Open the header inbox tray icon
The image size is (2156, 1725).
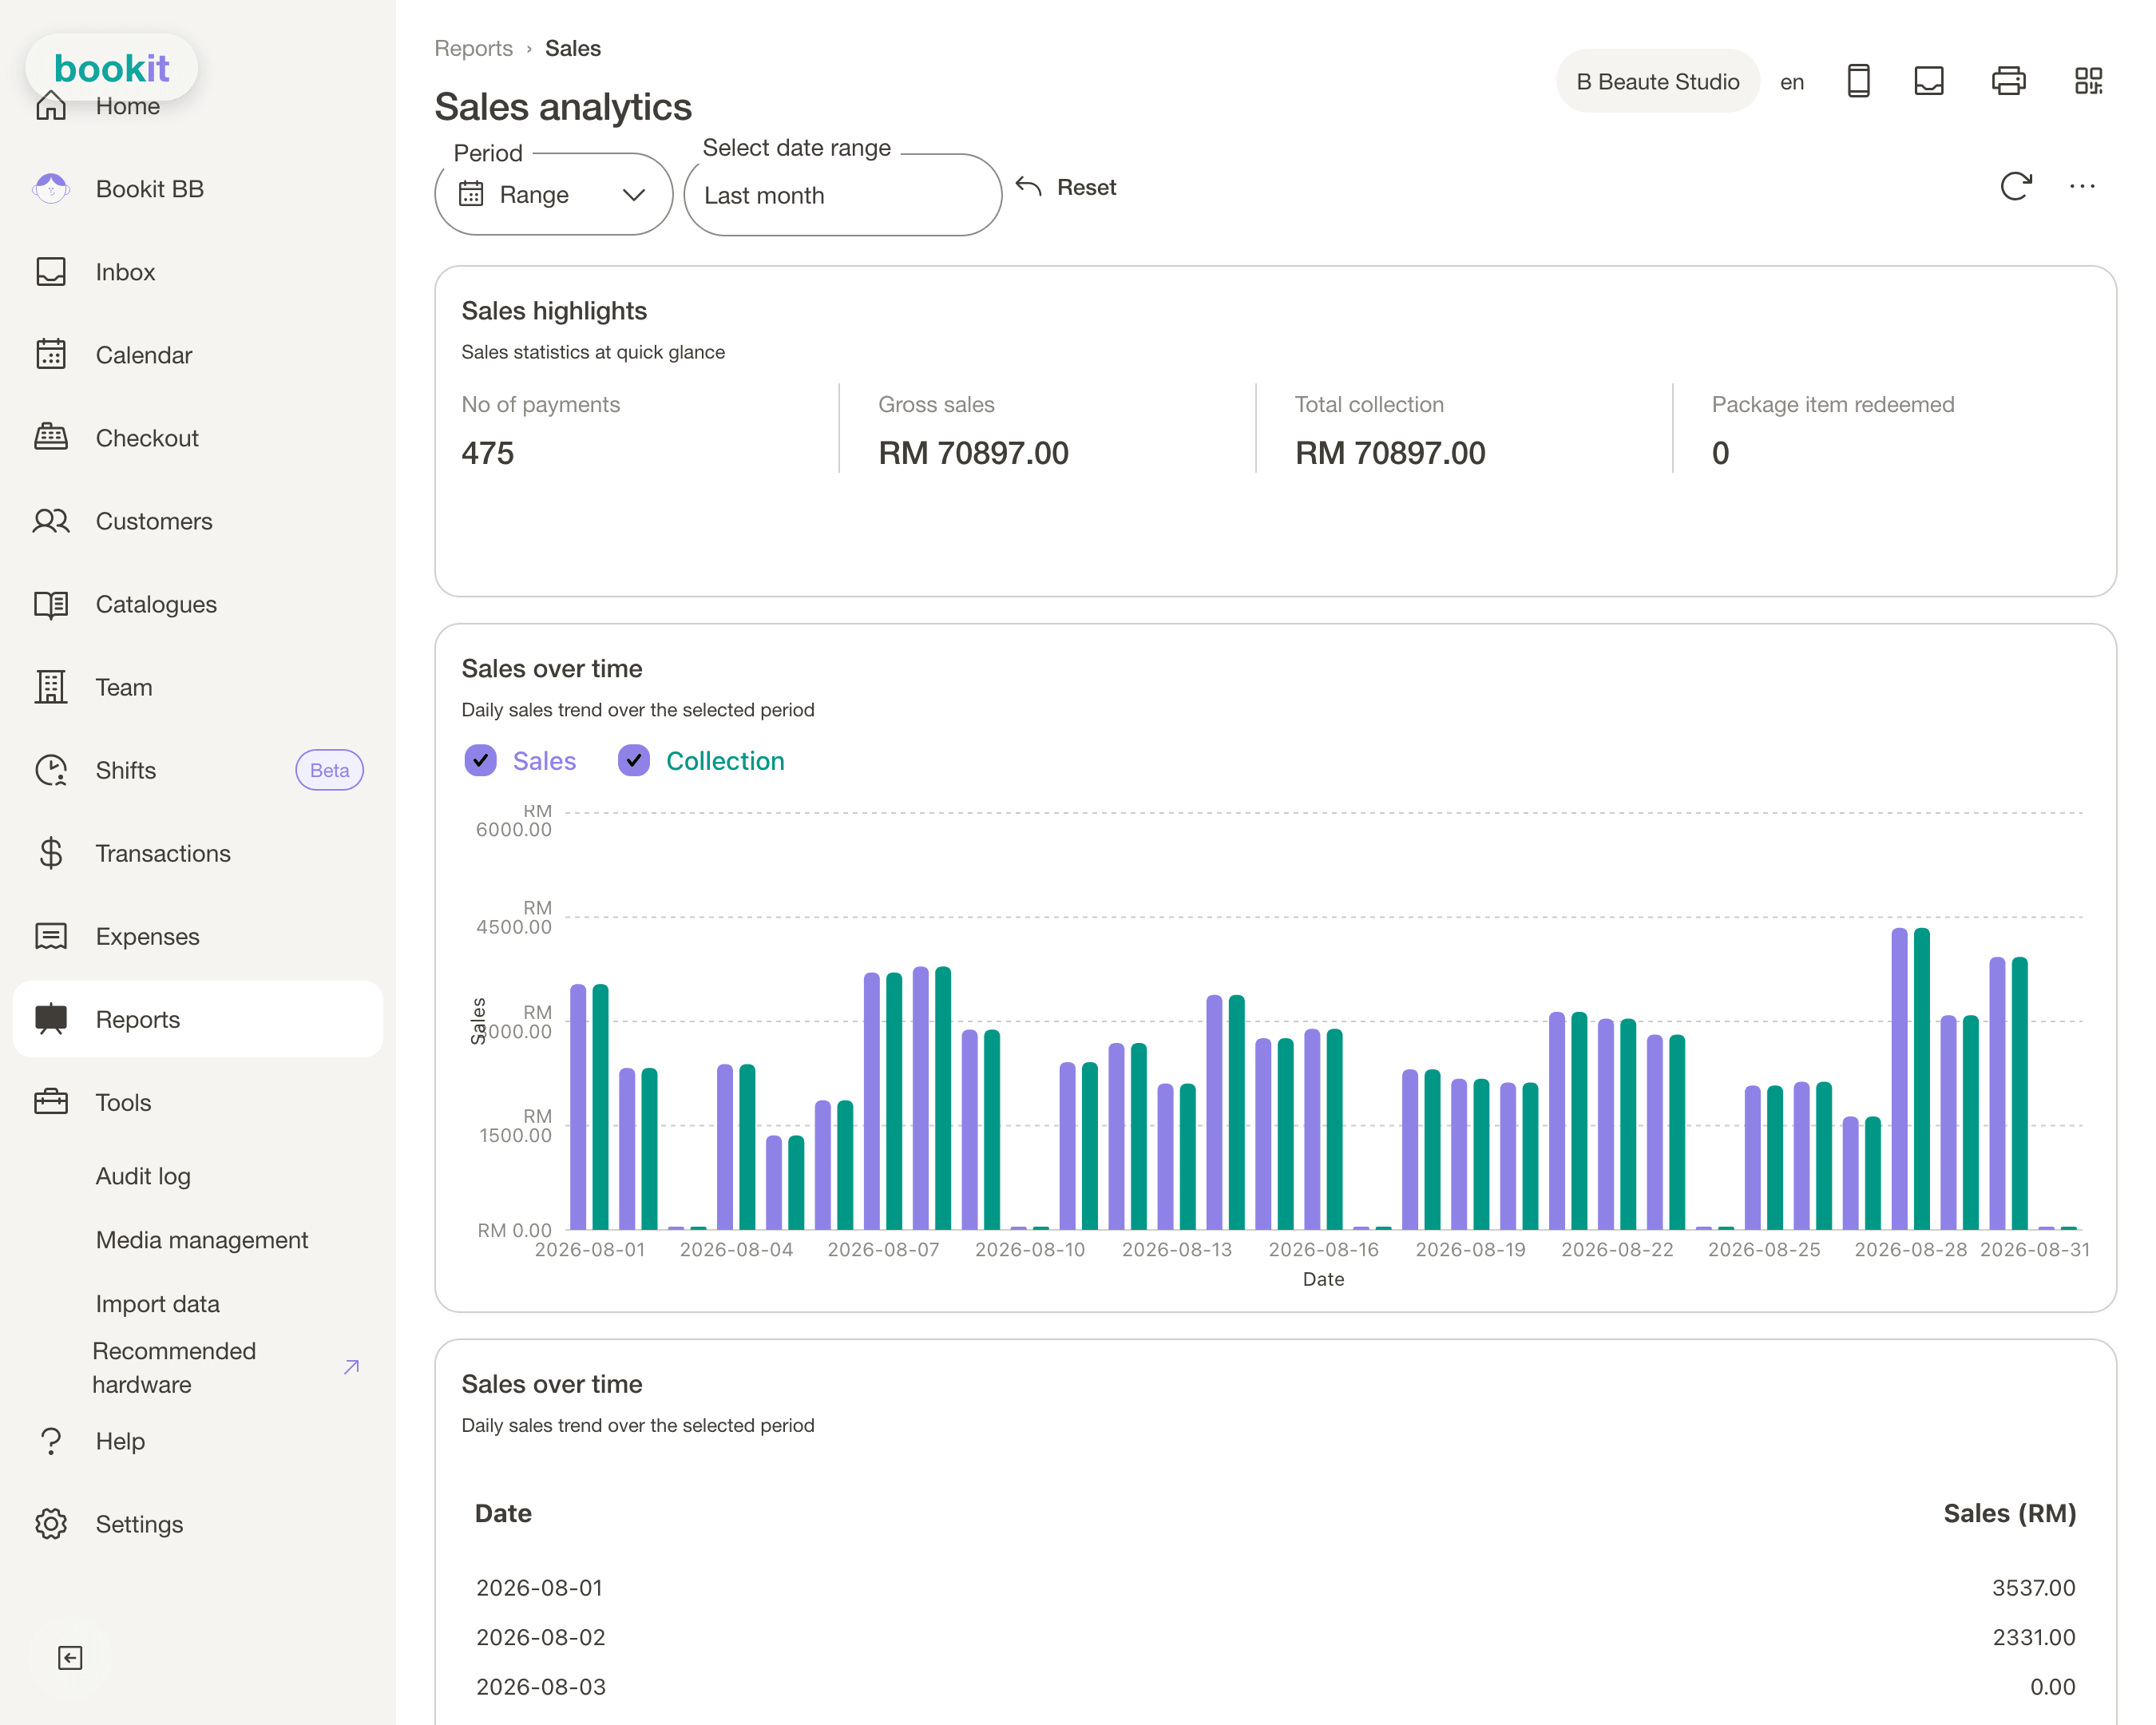click(x=1929, y=81)
